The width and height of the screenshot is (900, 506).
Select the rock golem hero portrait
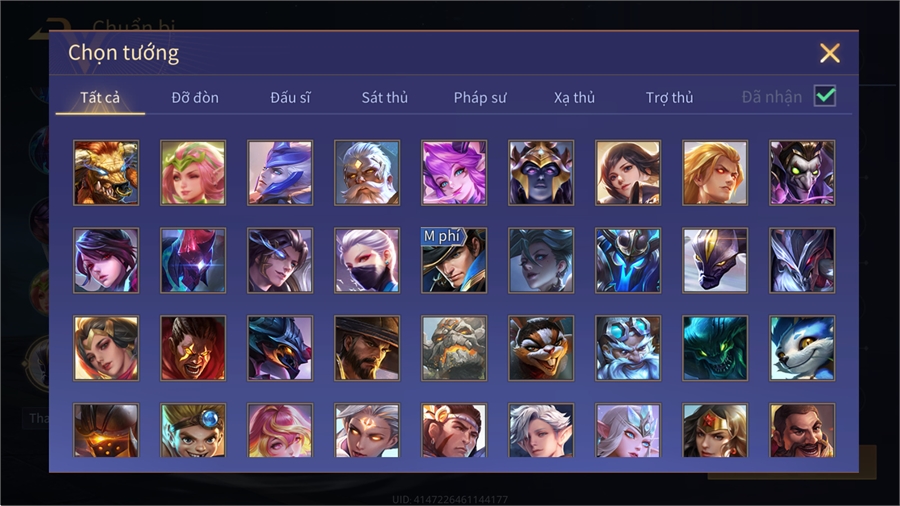click(454, 348)
